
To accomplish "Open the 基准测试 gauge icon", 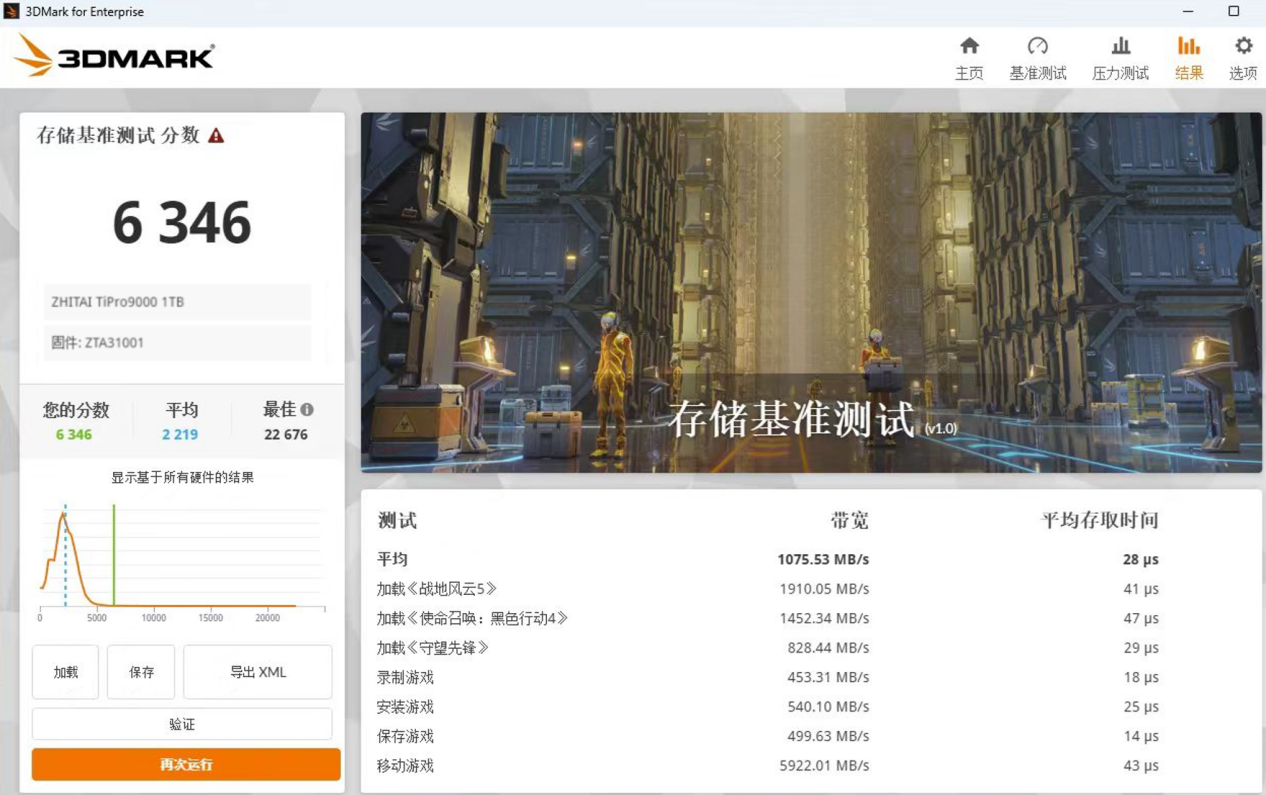I will 1038,46.
